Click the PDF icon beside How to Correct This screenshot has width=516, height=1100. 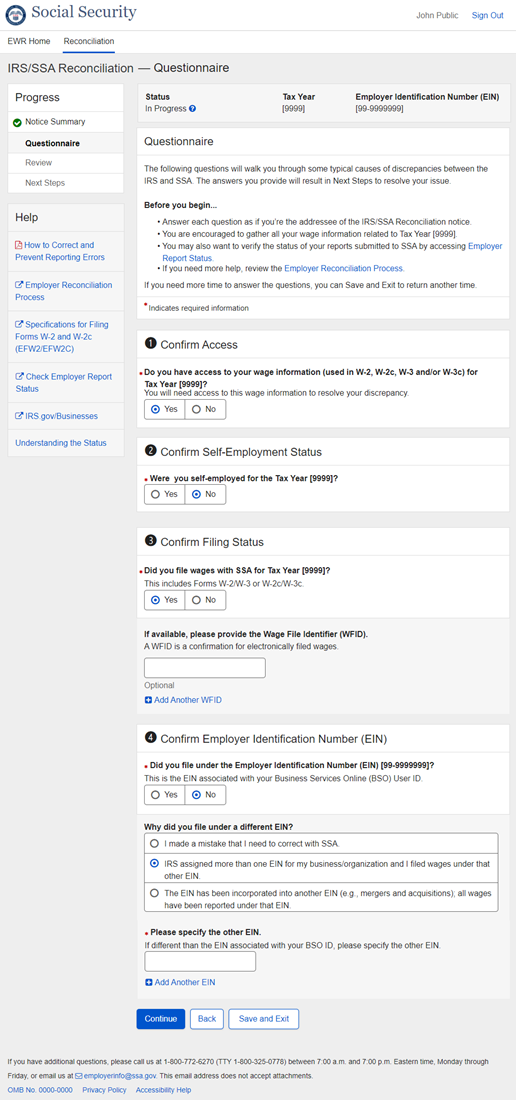click(19, 246)
